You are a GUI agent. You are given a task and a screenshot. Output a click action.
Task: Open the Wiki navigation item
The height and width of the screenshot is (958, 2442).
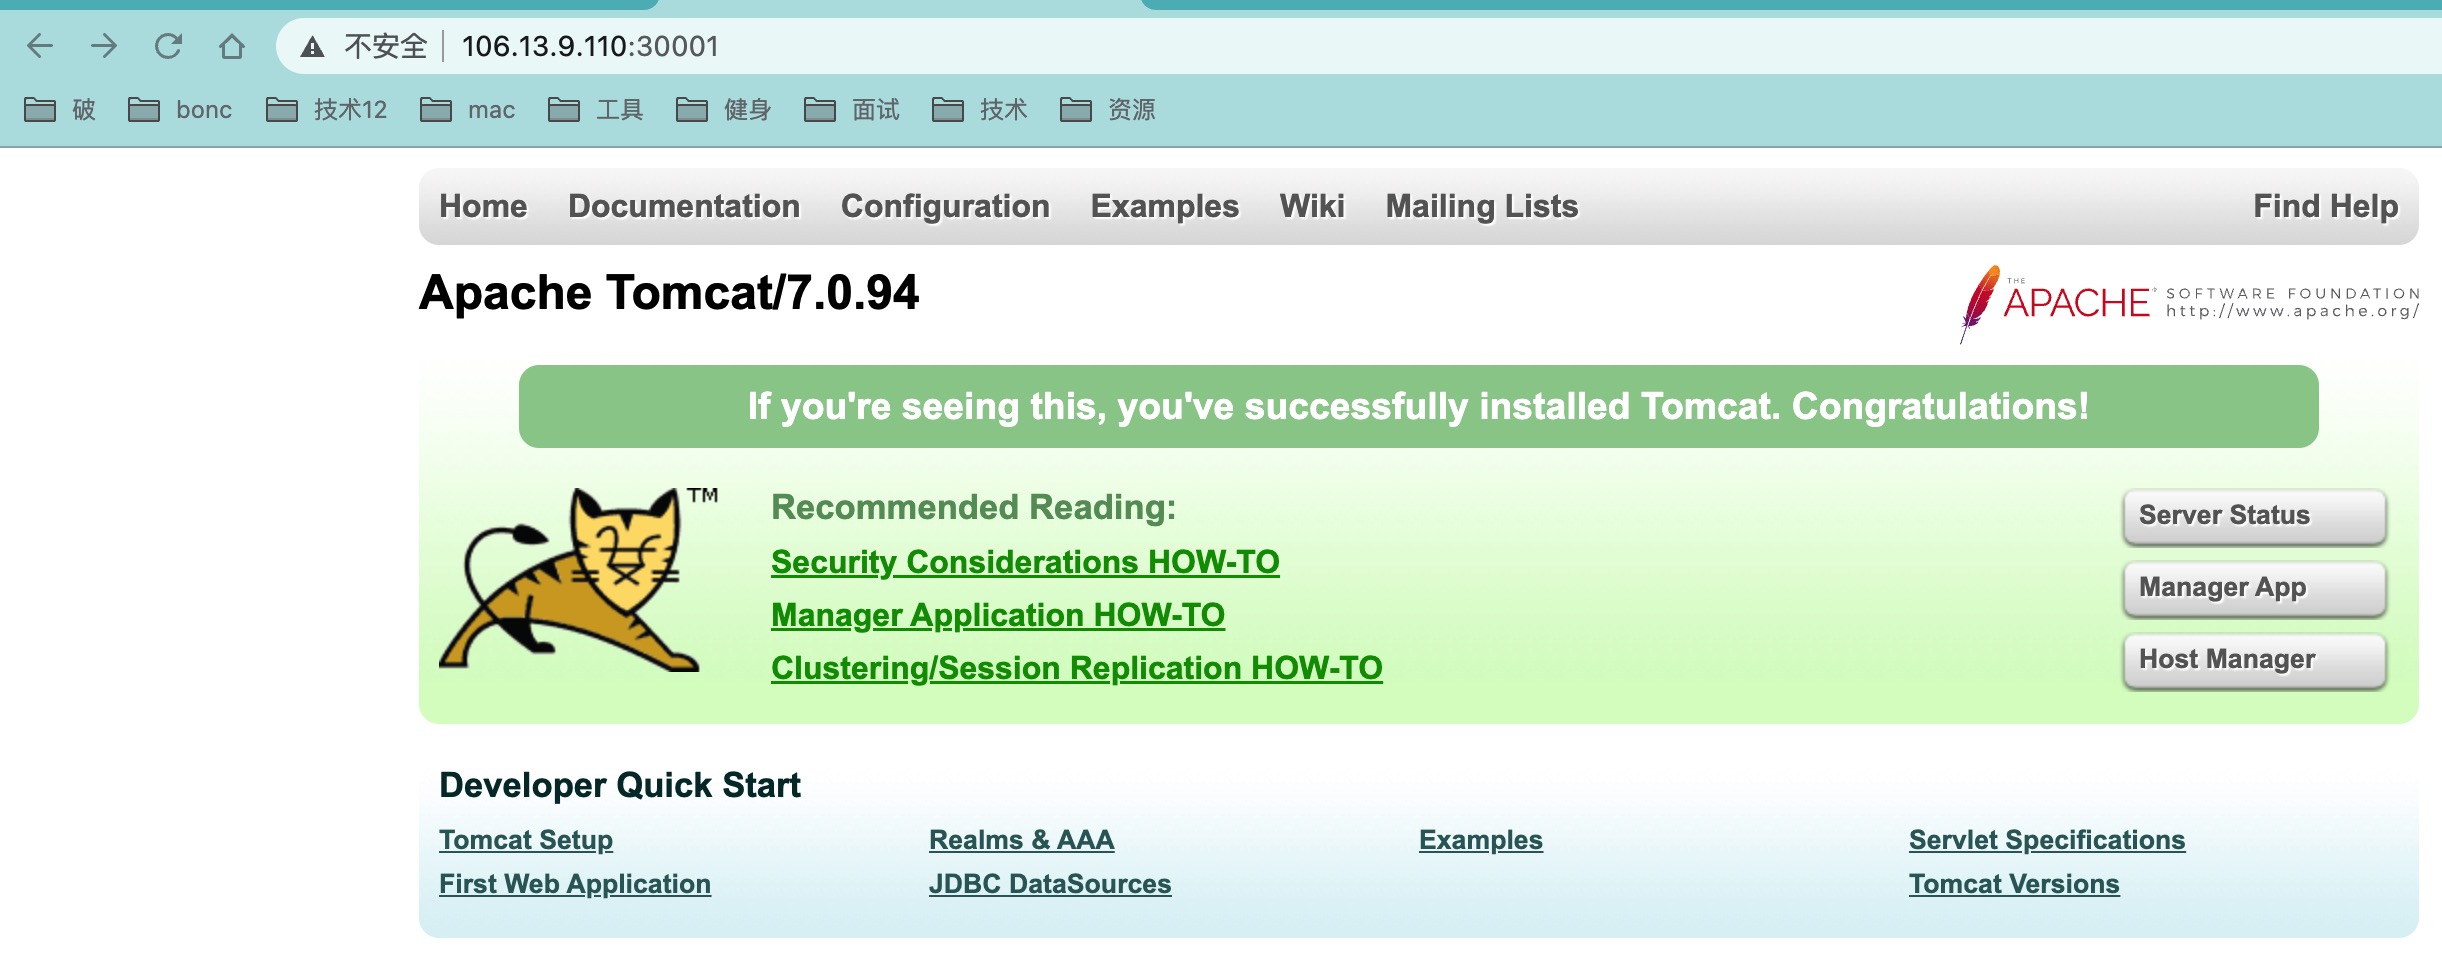coord(1312,206)
